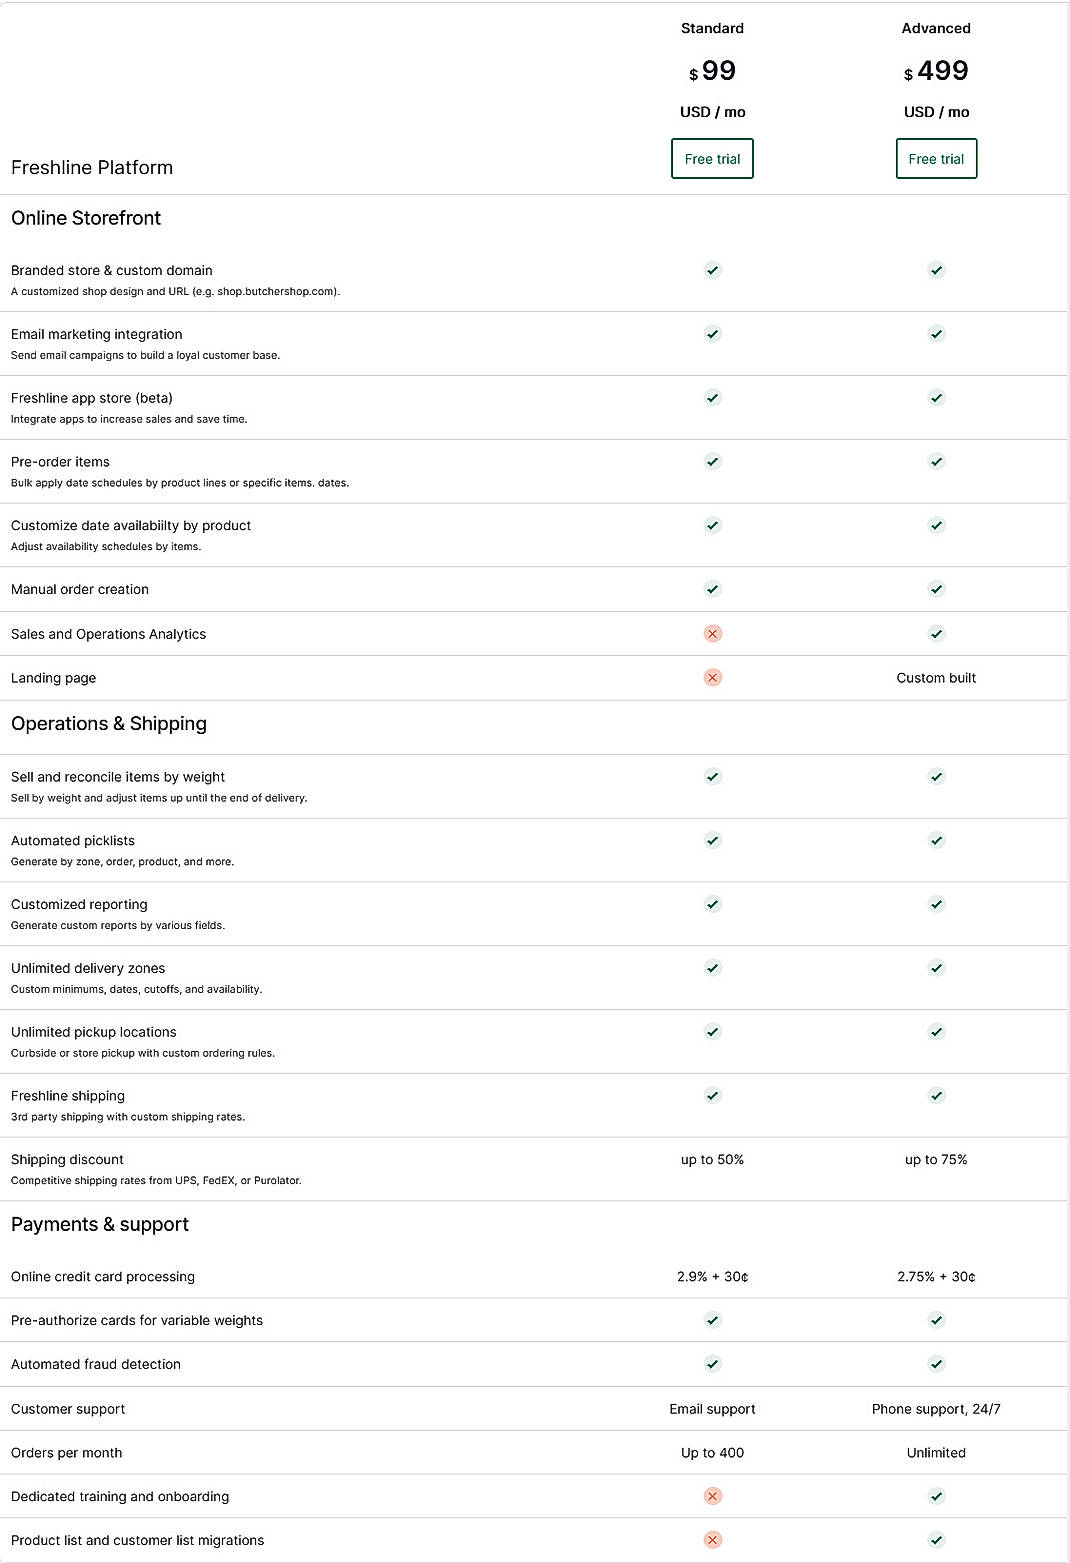Select the Advanced plan column header
Screen dimensions: 1070x1563
pos(936,28)
